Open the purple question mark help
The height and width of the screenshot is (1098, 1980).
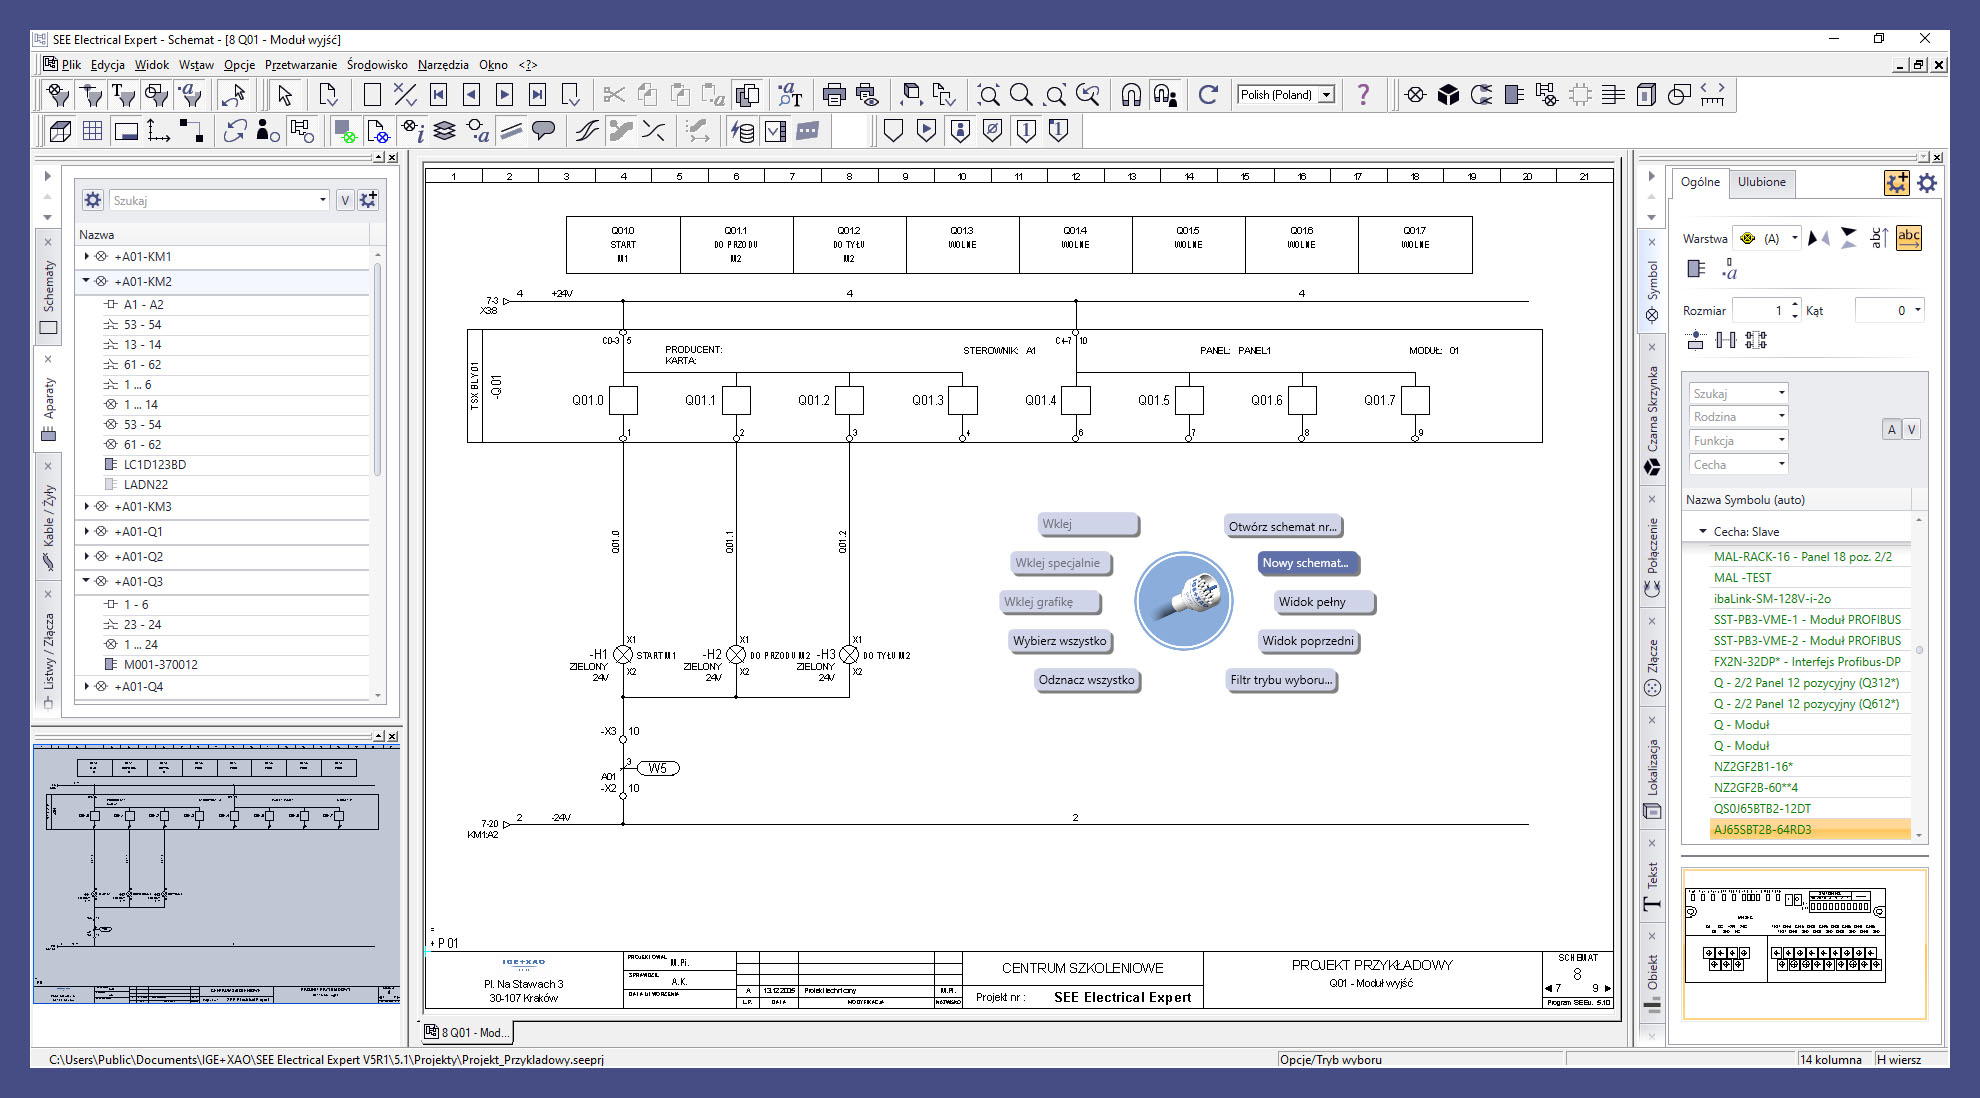pos(1363,94)
